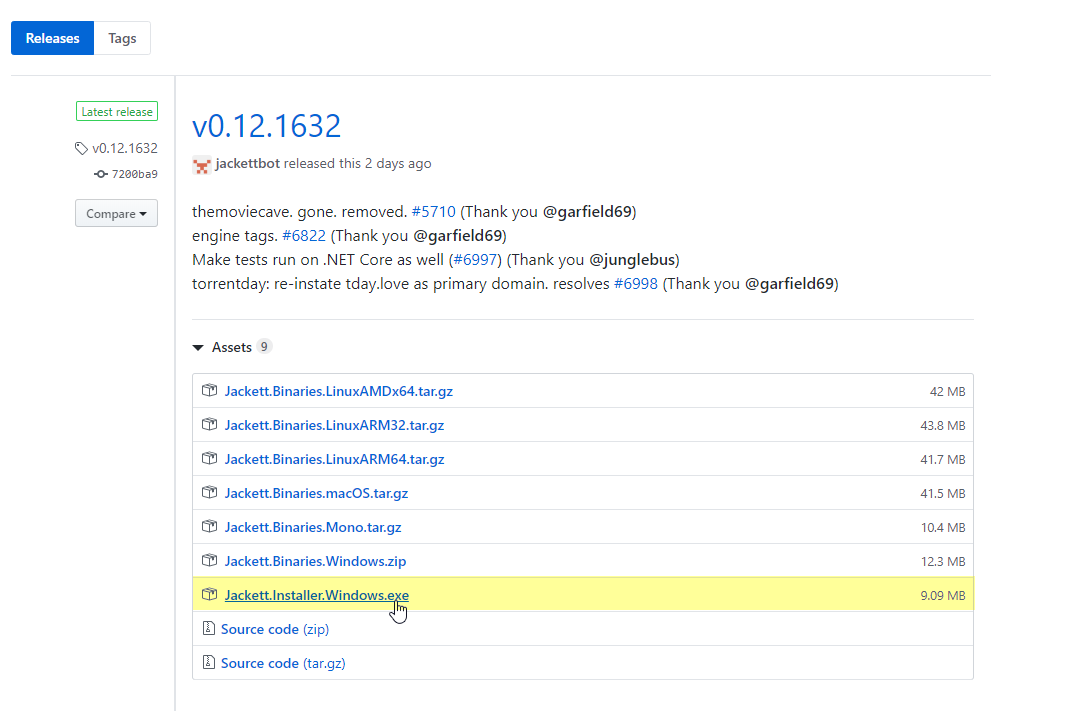Click package icon for Installer.Windows.exe

(209, 594)
